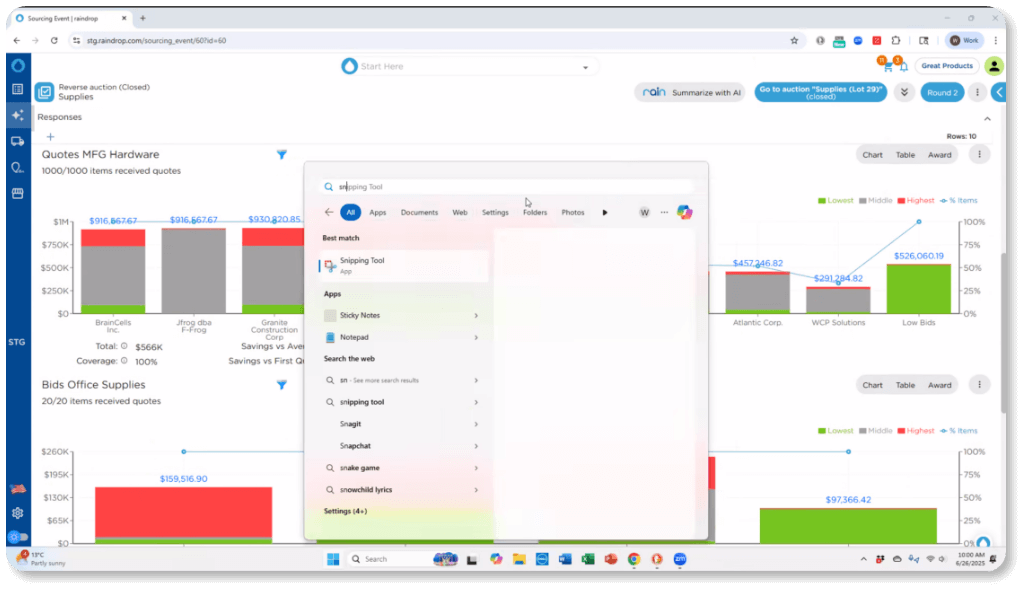Open the notifications bell icon
This screenshot has width=1024, height=590.
[x=903, y=66]
